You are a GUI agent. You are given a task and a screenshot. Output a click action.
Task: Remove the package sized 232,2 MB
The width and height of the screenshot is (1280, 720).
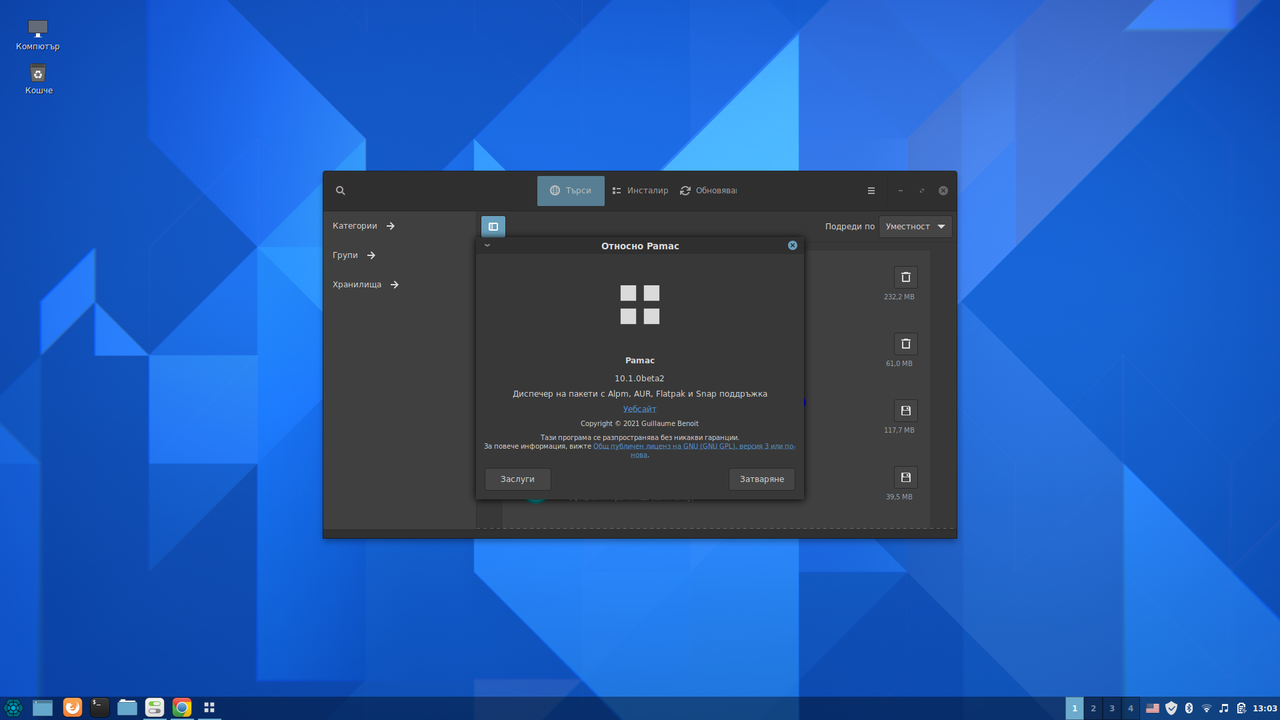point(906,277)
